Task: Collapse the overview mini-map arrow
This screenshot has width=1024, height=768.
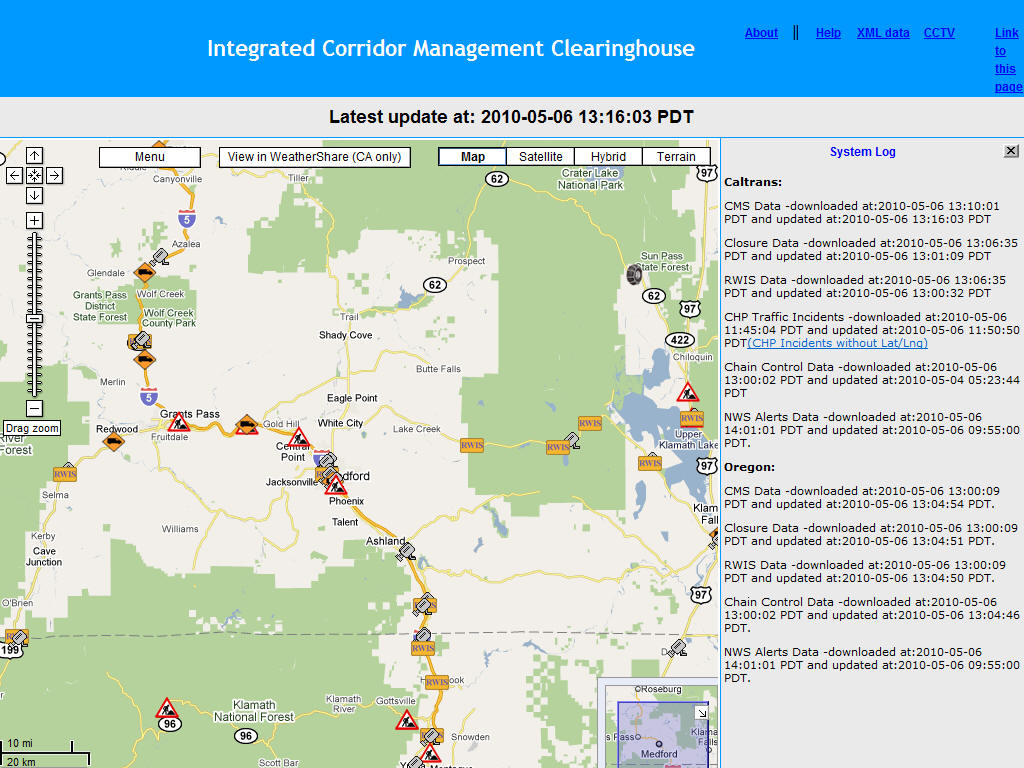Action: pyautogui.click(x=701, y=712)
